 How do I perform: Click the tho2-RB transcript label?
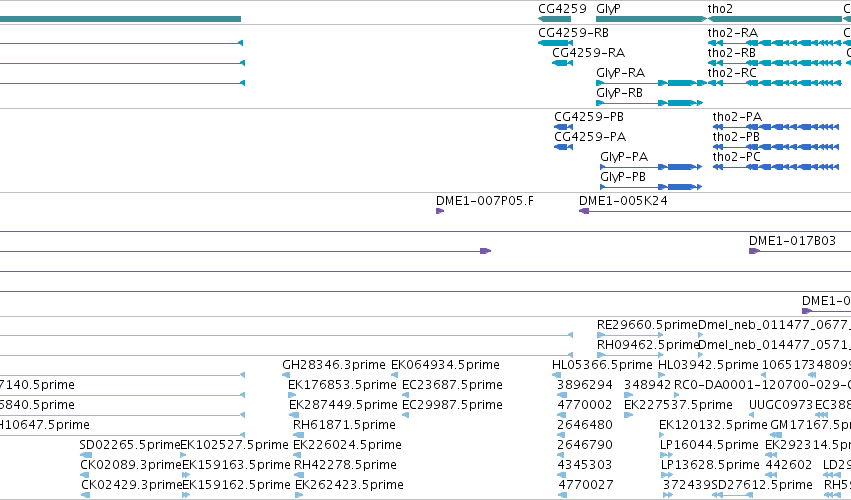click(x=732, y=53)
